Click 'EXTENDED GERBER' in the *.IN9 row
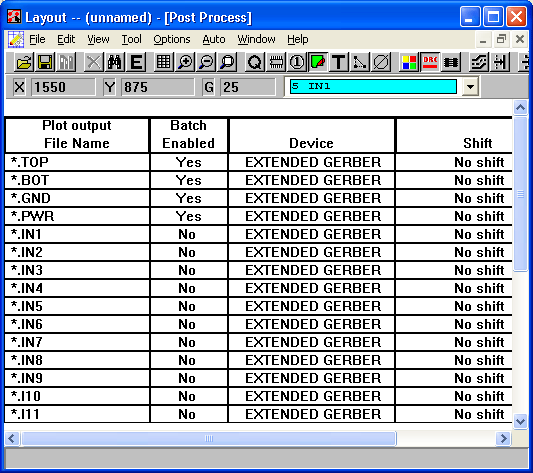The image size is (533, 473). (x=313, y=378)
